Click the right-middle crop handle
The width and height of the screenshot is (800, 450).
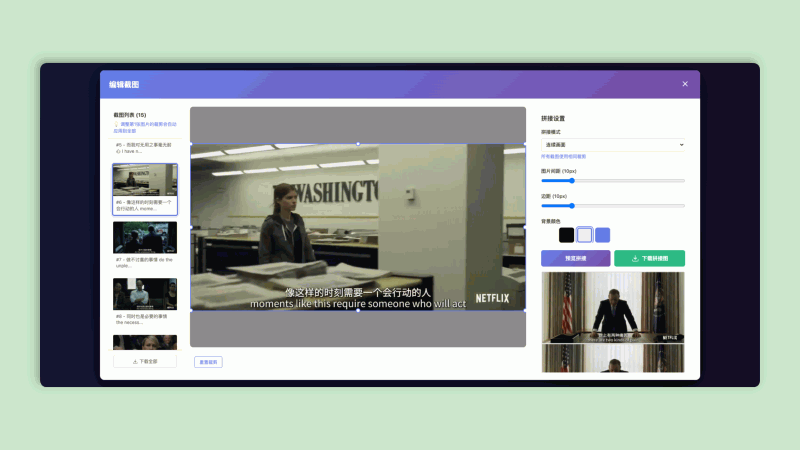coord(525,227)
